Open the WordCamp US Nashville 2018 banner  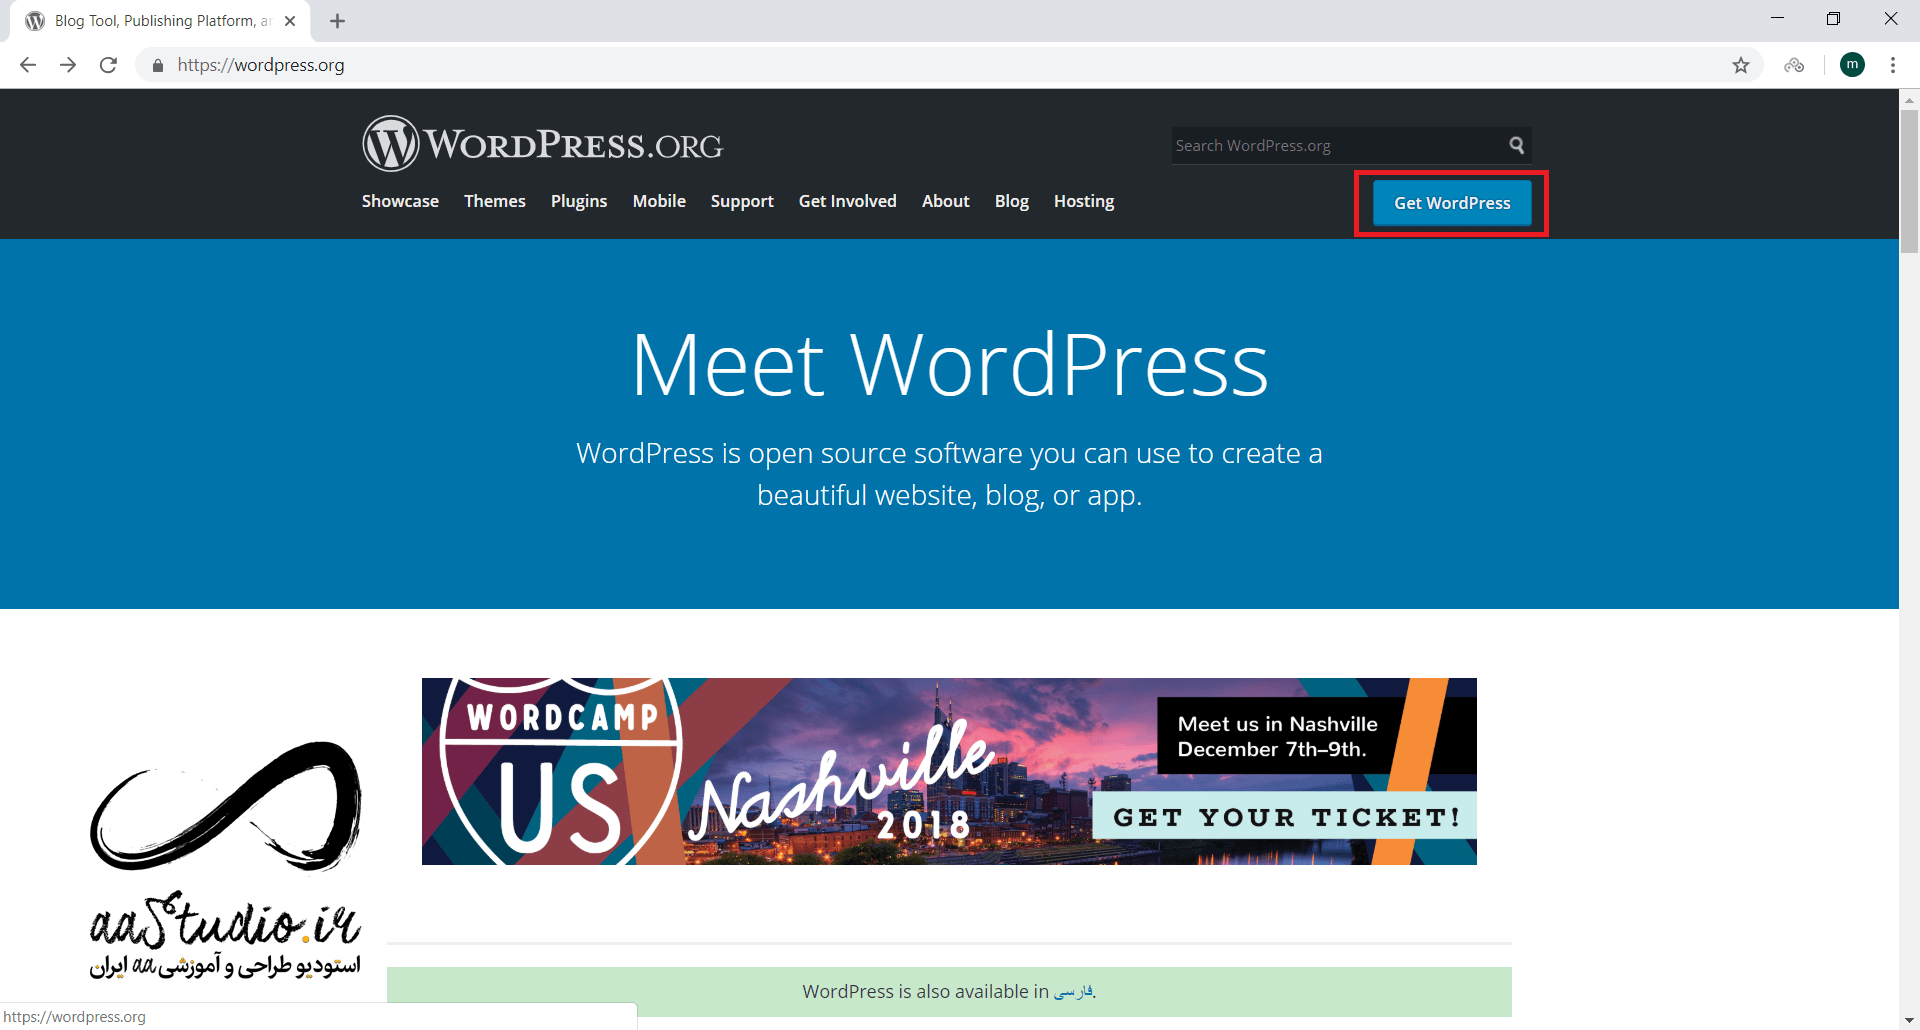coord(949,771)
